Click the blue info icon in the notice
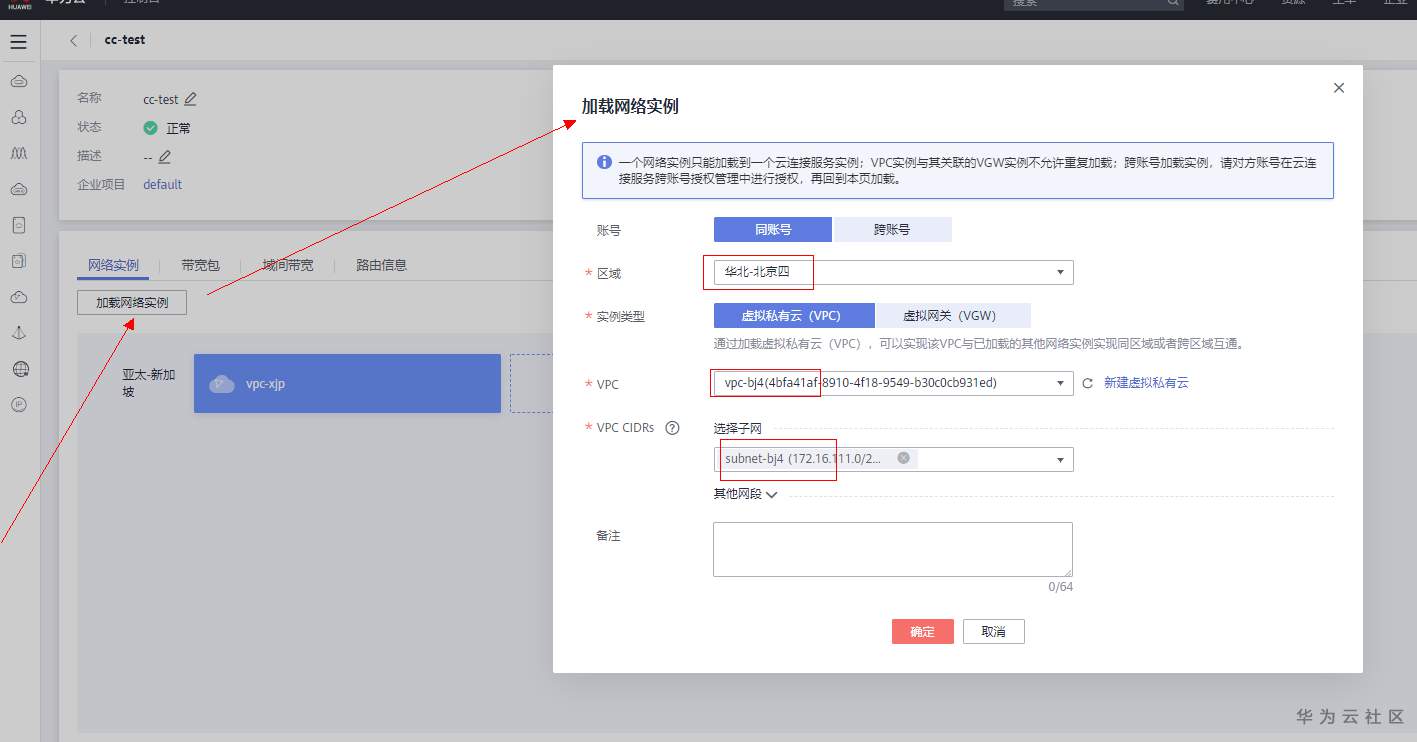The height and width of the screenshot is (742, 1417). pos(604,162)
